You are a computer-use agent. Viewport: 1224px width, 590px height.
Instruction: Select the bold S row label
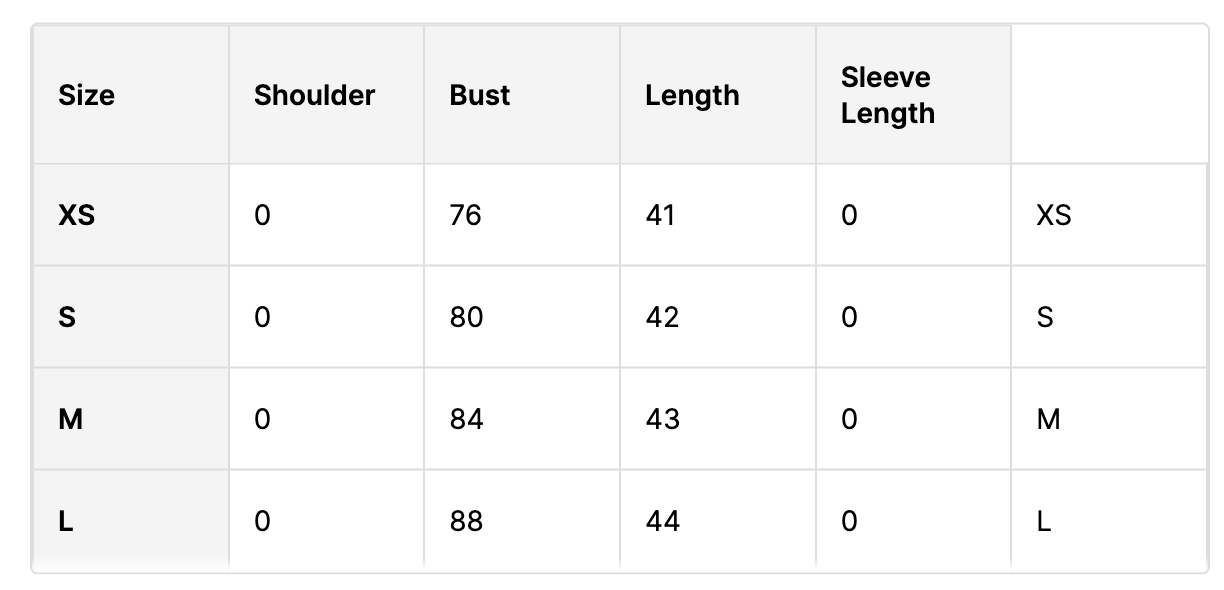click(x=67, y=317)
